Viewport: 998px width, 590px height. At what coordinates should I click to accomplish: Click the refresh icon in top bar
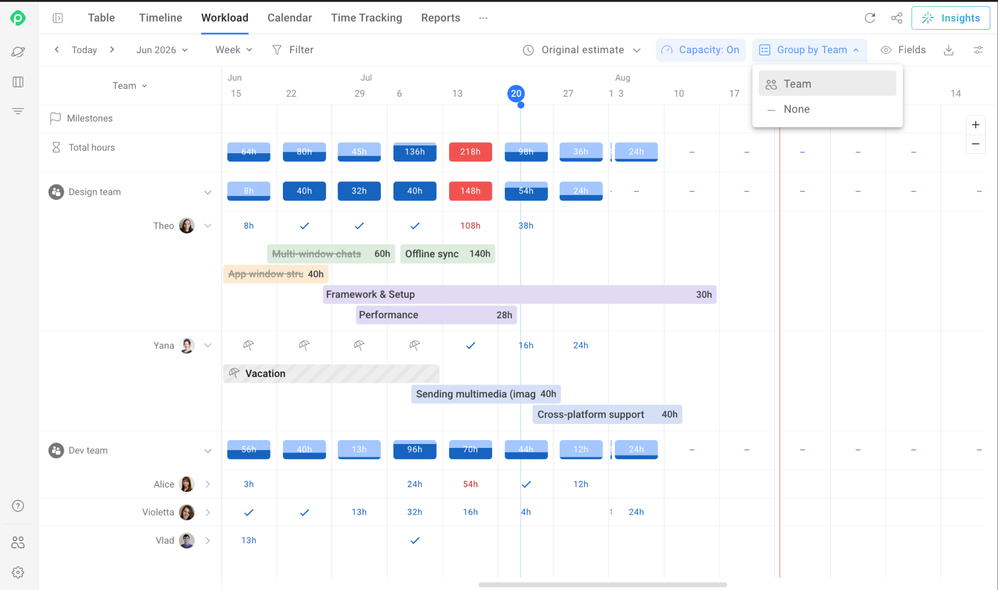(869, 18)
